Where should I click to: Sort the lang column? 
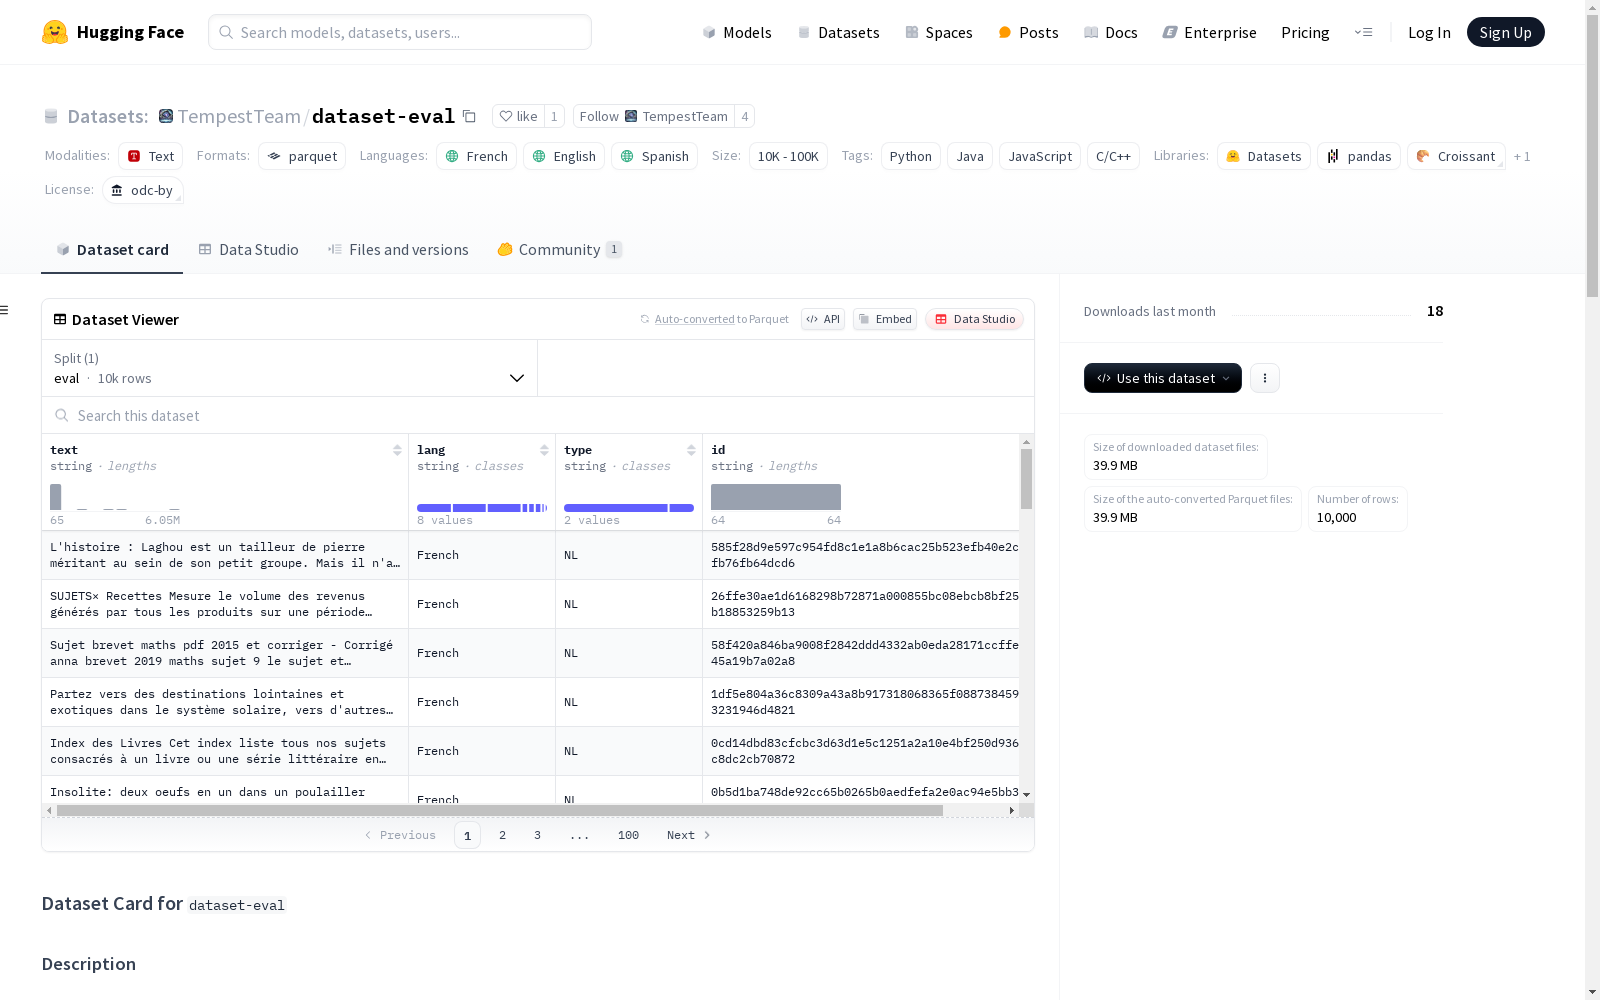[544, 450]
